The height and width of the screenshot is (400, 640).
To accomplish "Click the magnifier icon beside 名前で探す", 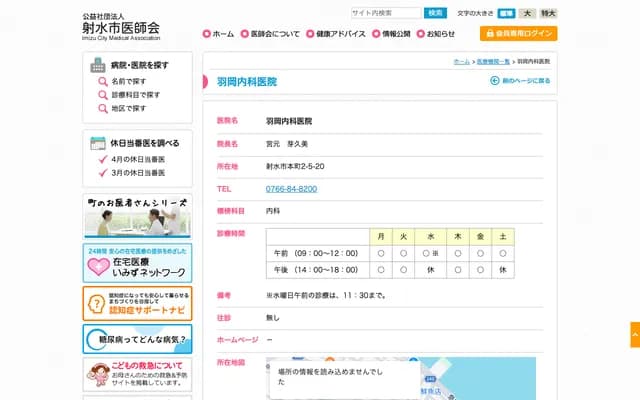I will coord(103,81).
